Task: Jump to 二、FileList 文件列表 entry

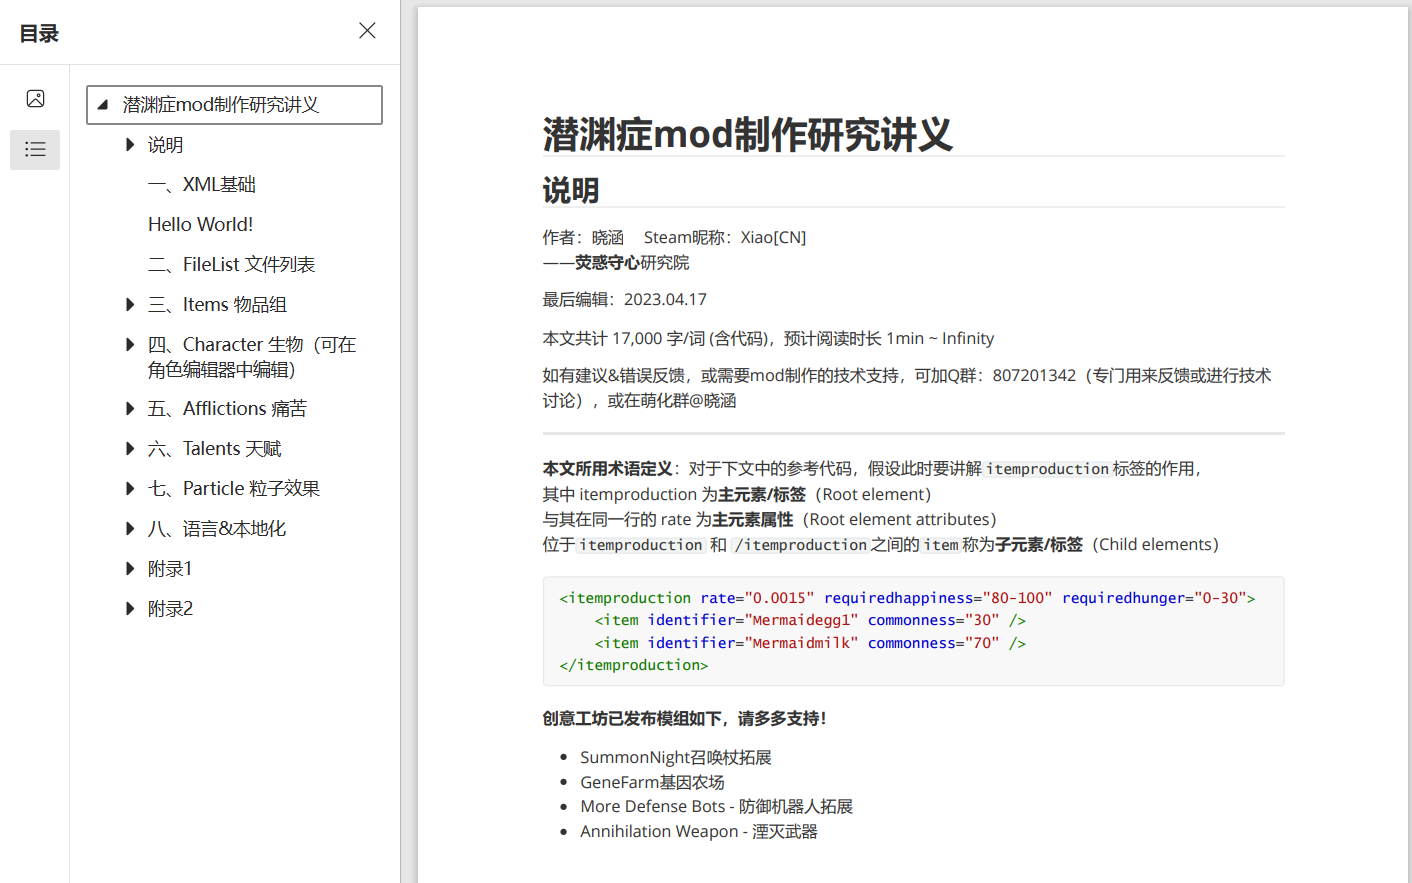Action: (x=231, y=265)
